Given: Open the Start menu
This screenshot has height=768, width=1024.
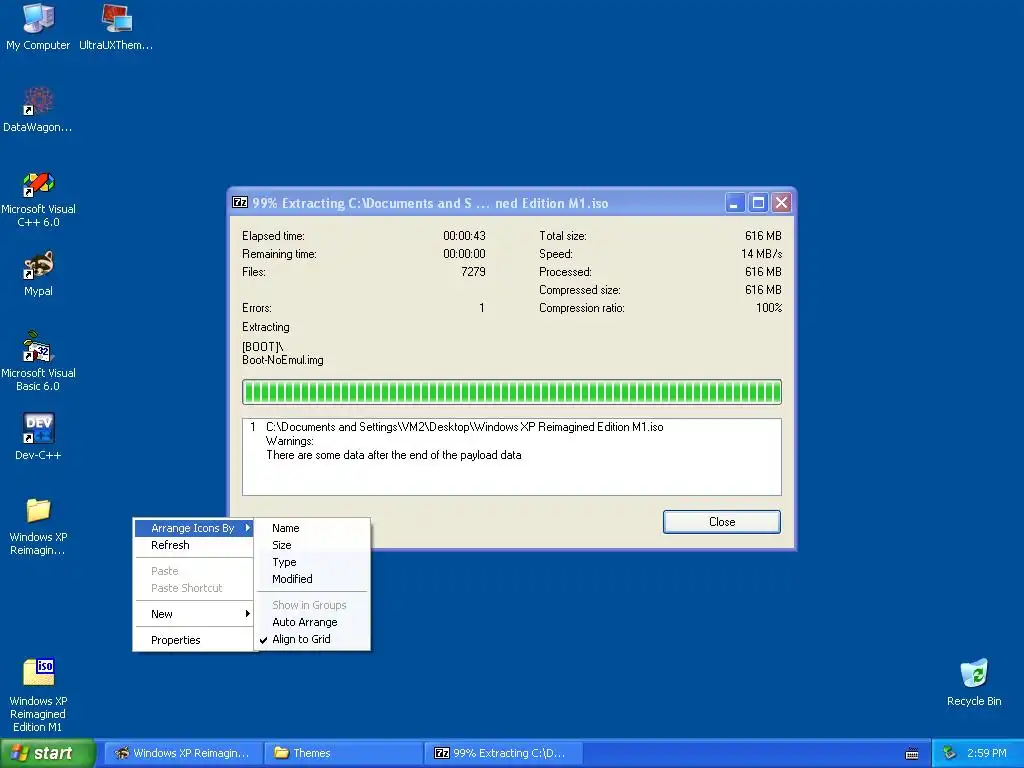Looking at the screenshot, I should [x=47, y=753].
